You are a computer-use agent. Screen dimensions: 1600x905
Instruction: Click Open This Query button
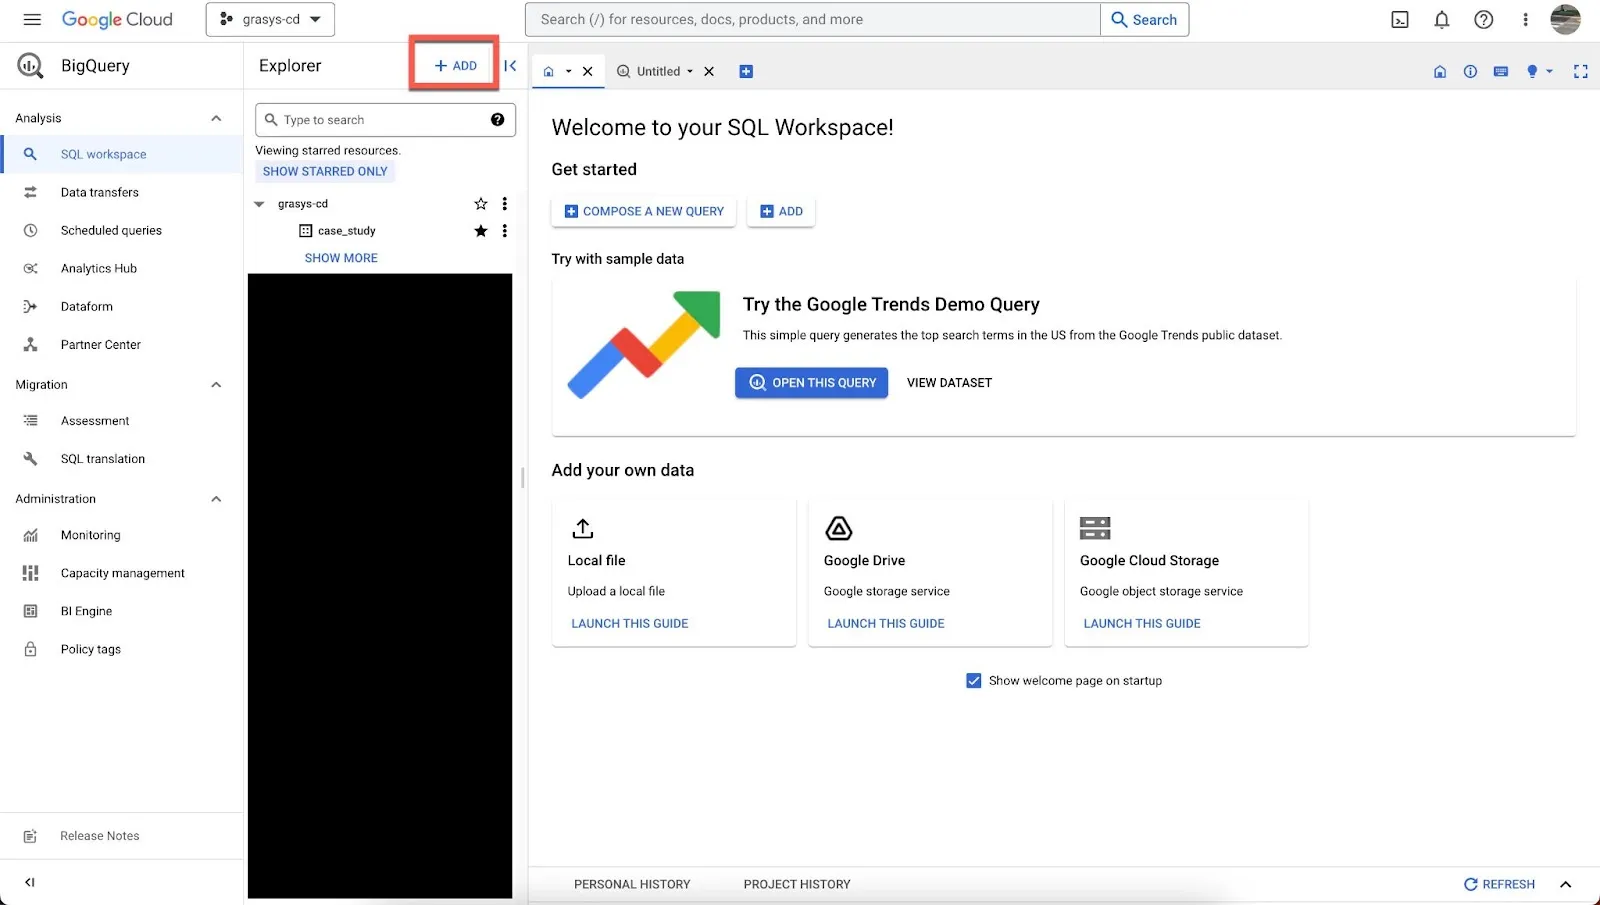coord(811,383)
